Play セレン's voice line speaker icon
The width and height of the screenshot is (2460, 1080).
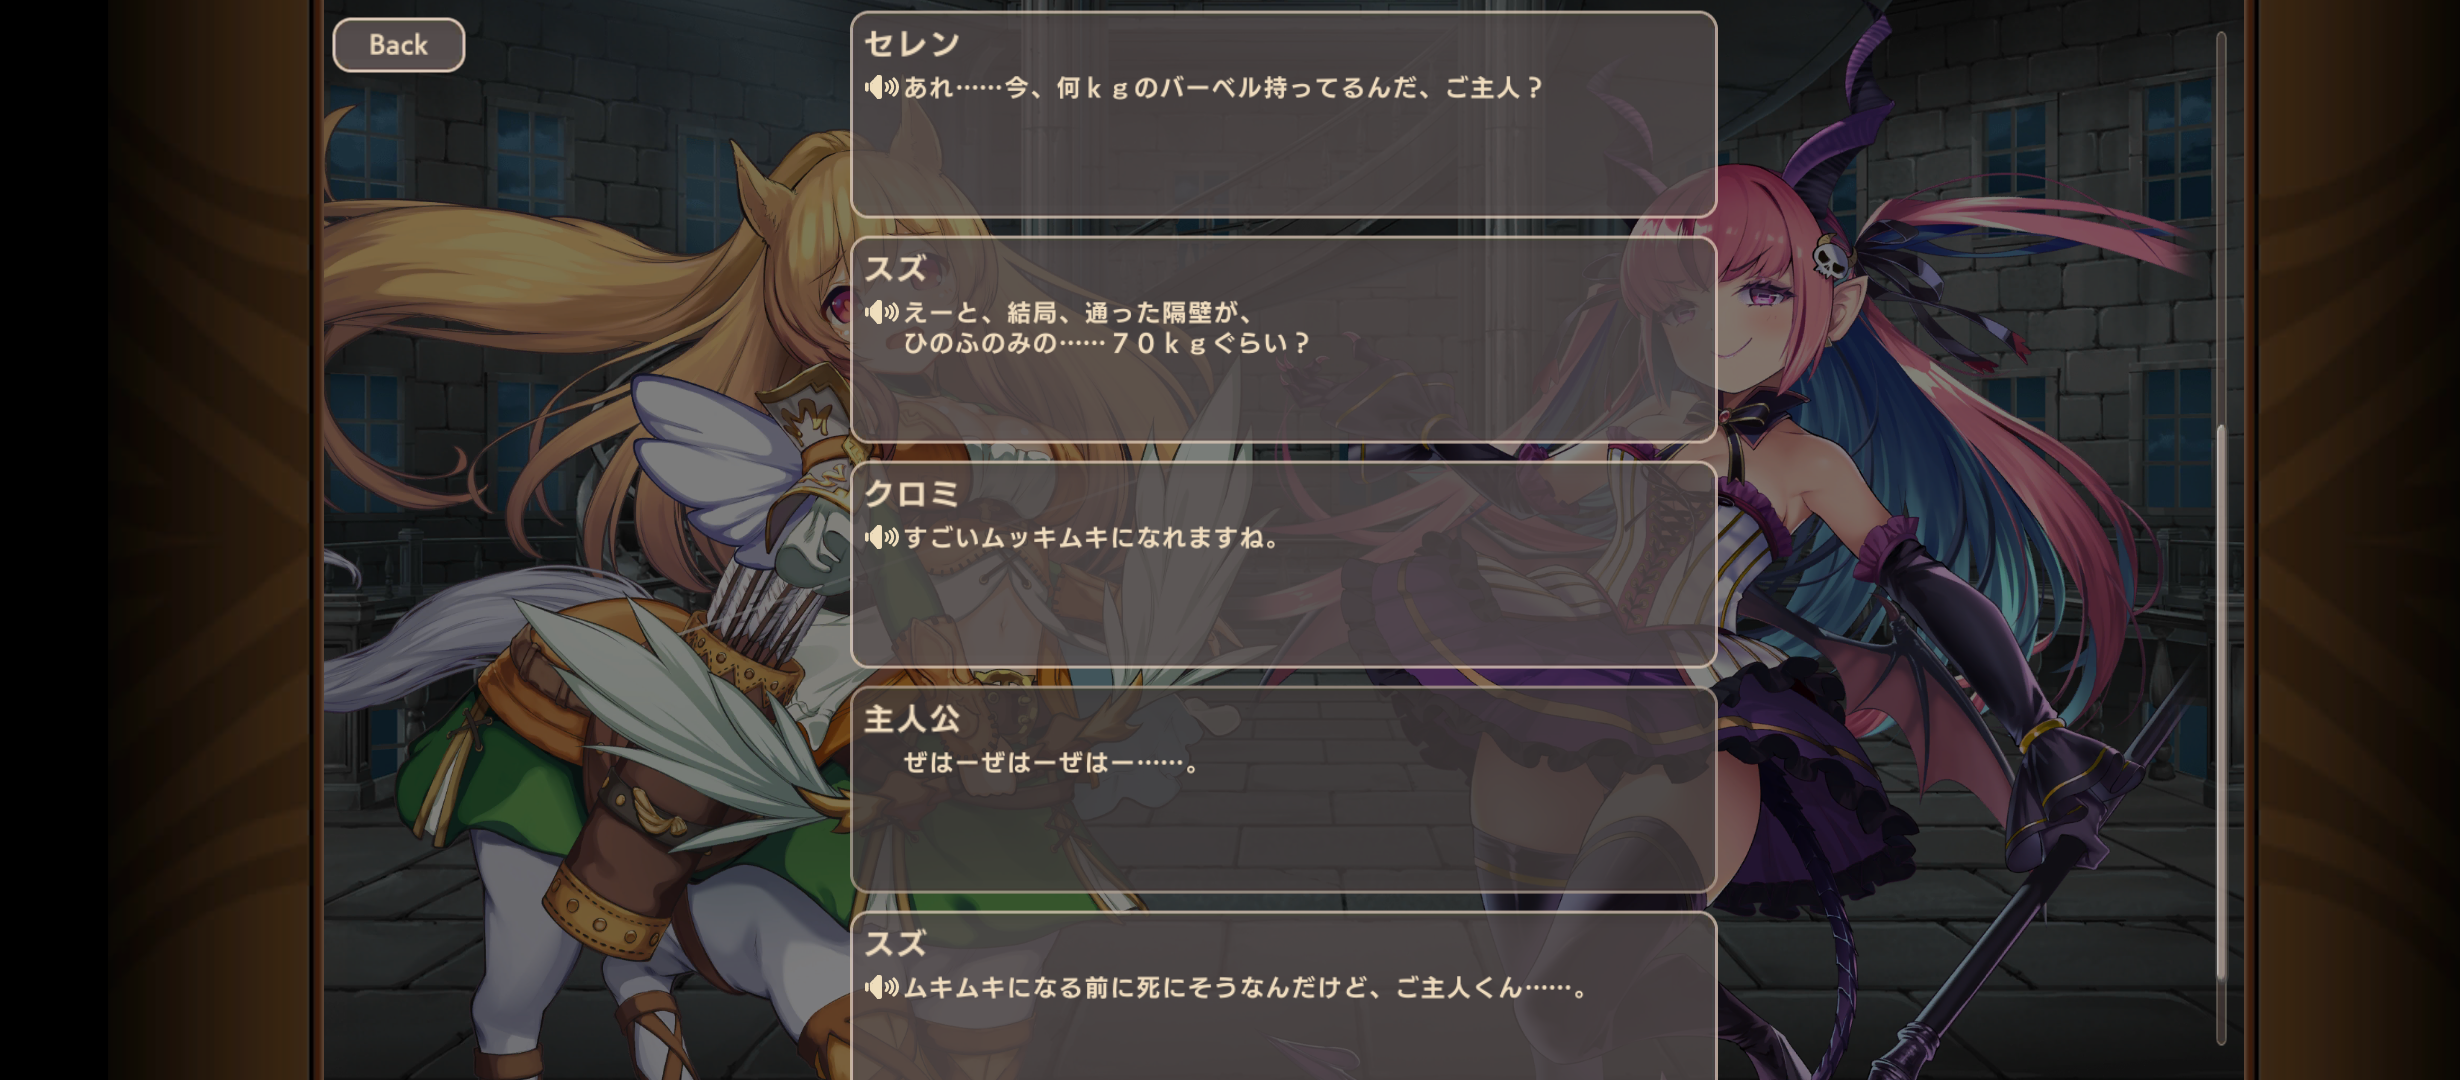tap(881, 88)
